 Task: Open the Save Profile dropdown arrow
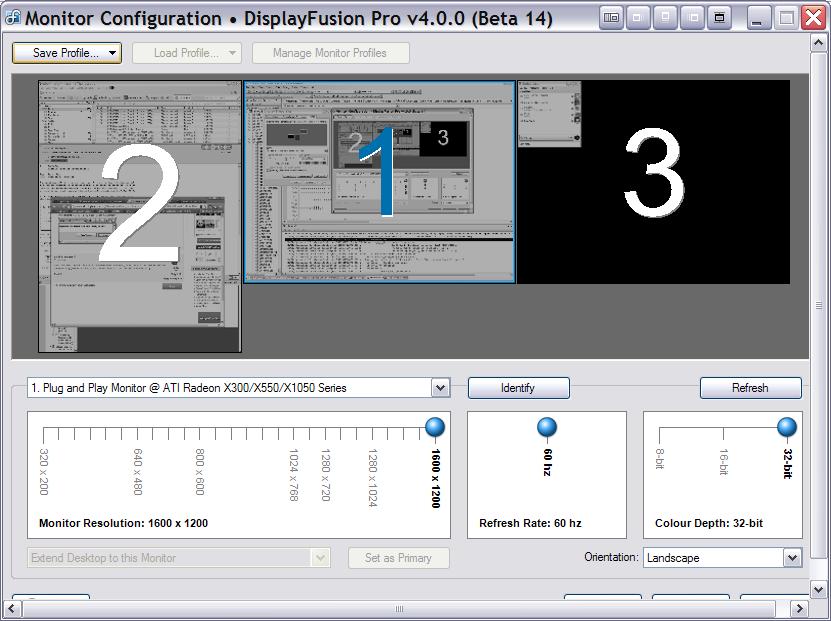pos(112,53)
